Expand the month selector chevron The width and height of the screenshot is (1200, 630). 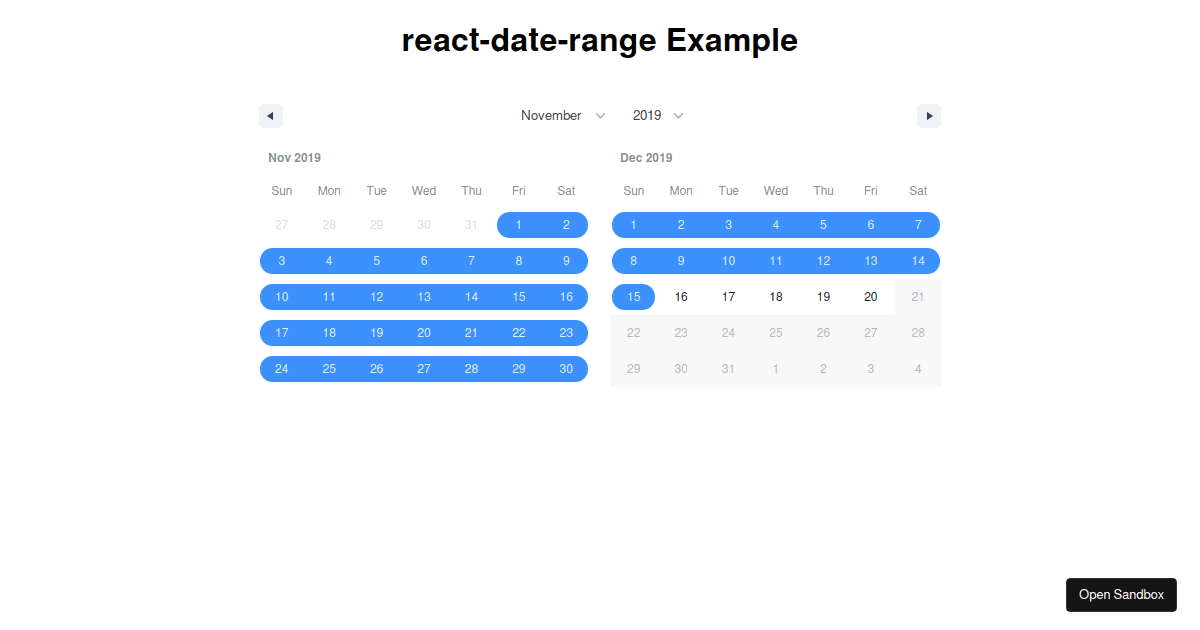pyautogui.click(x=601, y=115)
